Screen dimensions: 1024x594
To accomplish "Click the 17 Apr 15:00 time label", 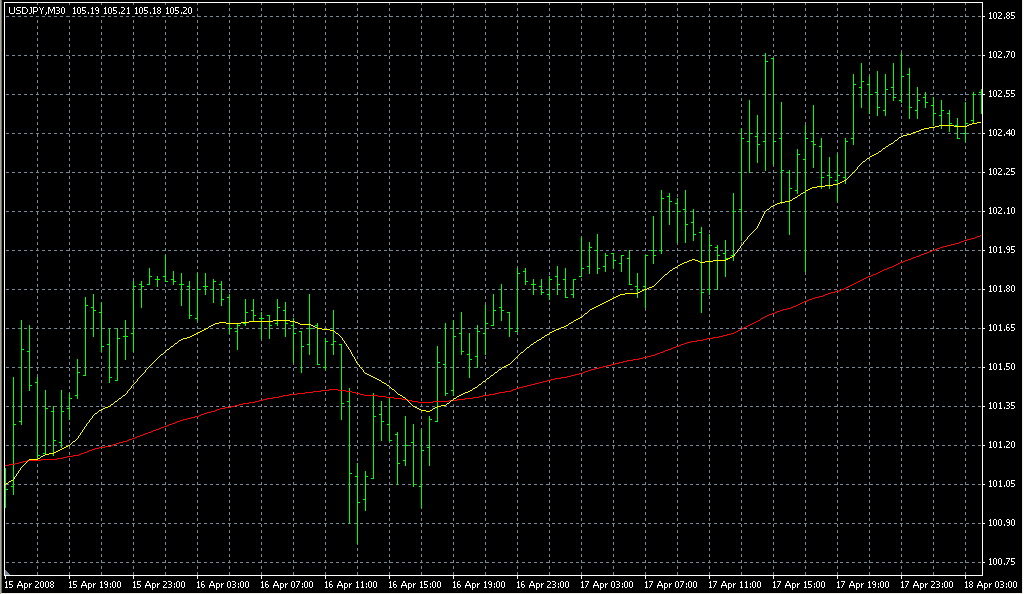I will click(x=800, y=583).
